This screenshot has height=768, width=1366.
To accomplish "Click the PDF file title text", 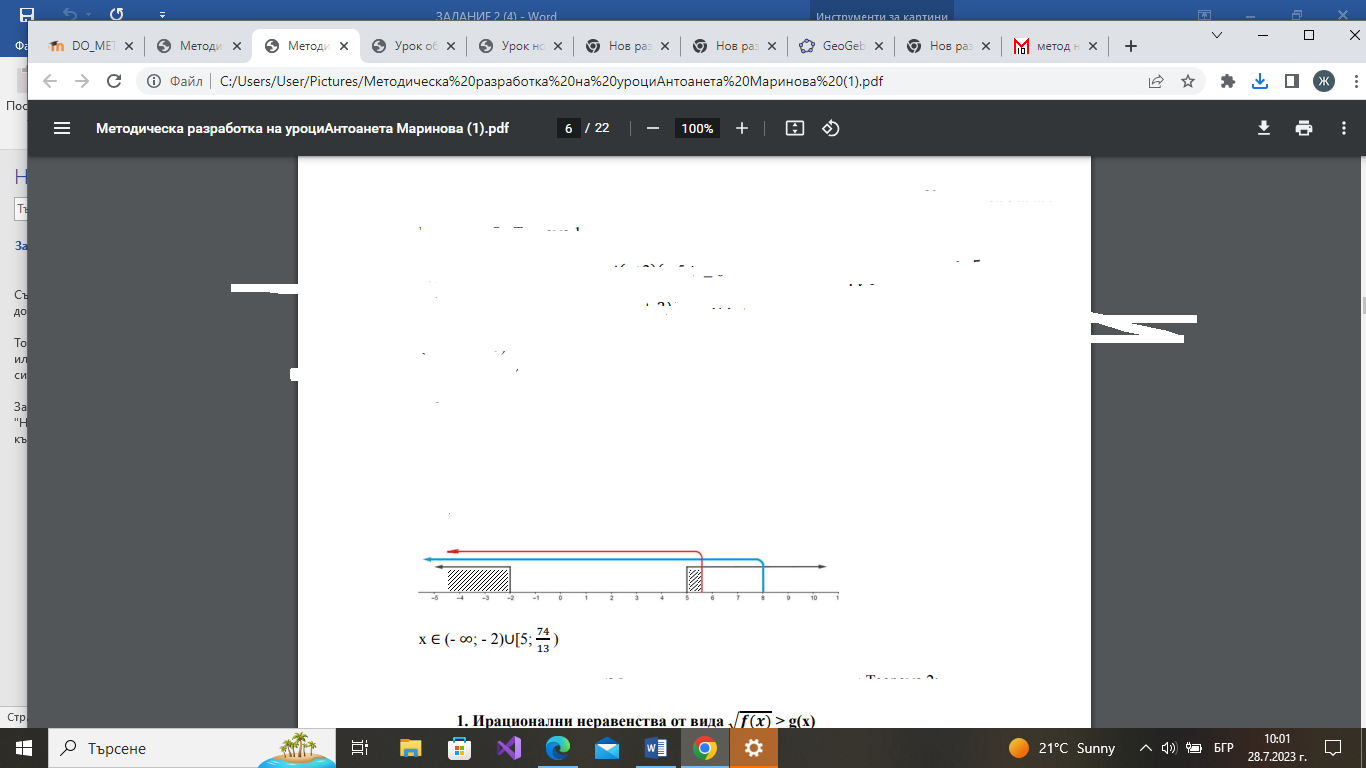I will [302, 128].
